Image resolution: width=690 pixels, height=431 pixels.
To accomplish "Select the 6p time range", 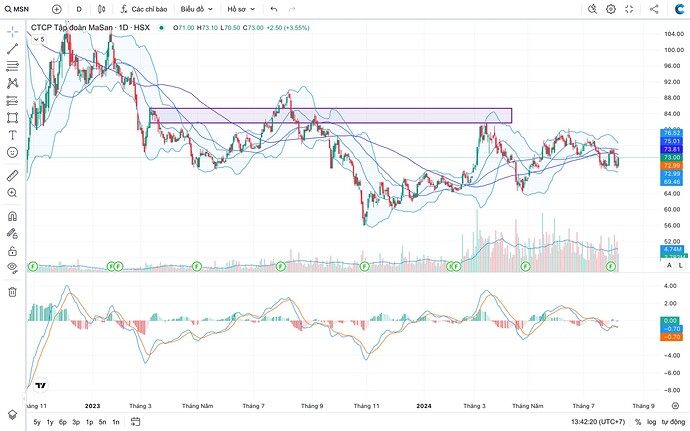I will (x=63, y=422).
